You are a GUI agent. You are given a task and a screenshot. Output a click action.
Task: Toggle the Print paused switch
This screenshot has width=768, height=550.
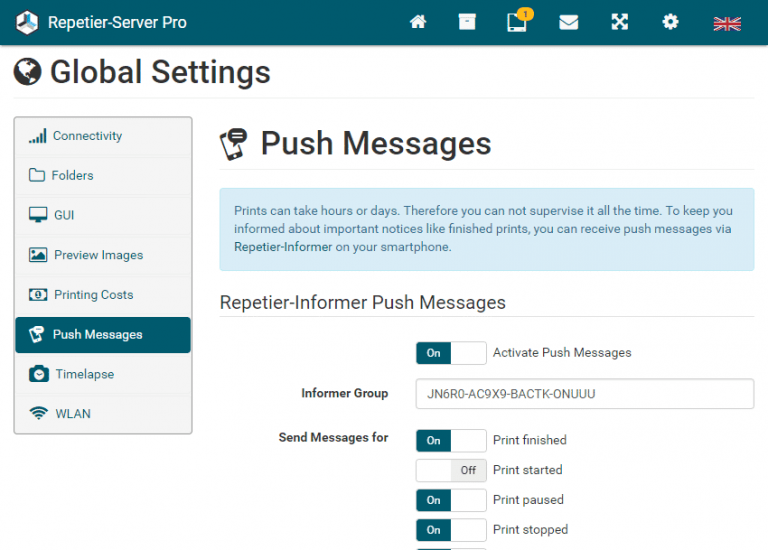[x=451, y=500]
